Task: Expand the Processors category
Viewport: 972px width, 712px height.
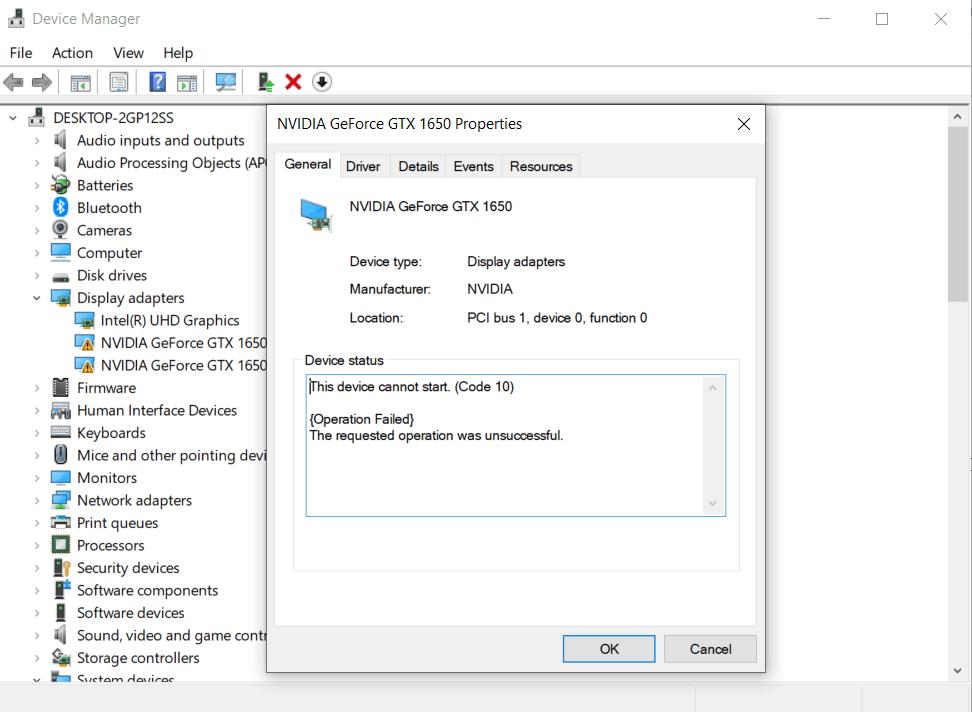Action: click(x=37, y=545)
